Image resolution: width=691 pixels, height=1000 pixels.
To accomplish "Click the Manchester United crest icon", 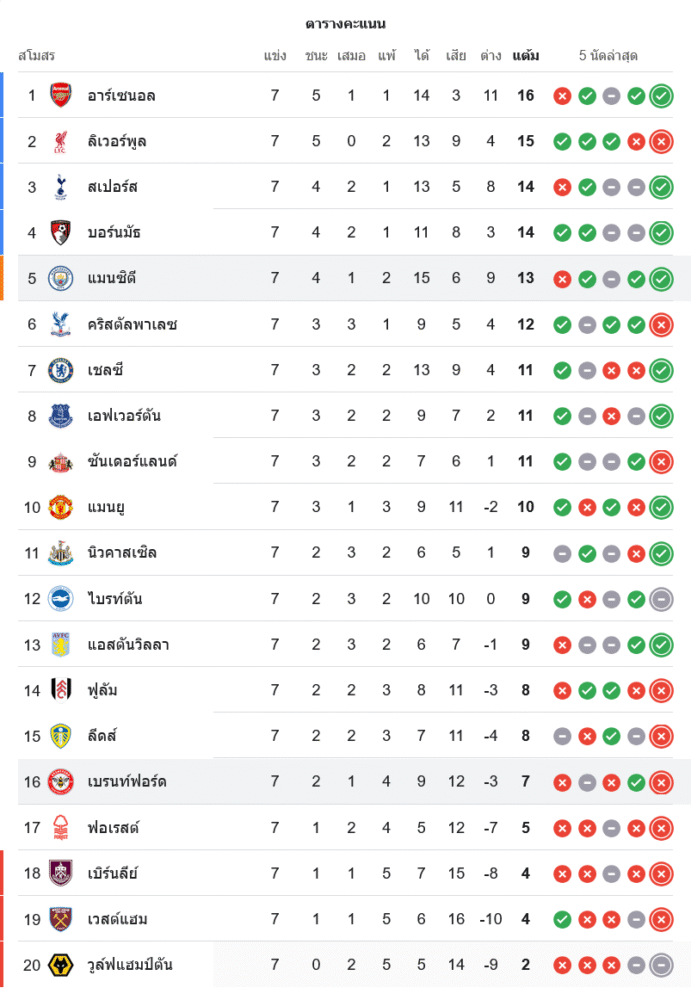I will [61, 507].
